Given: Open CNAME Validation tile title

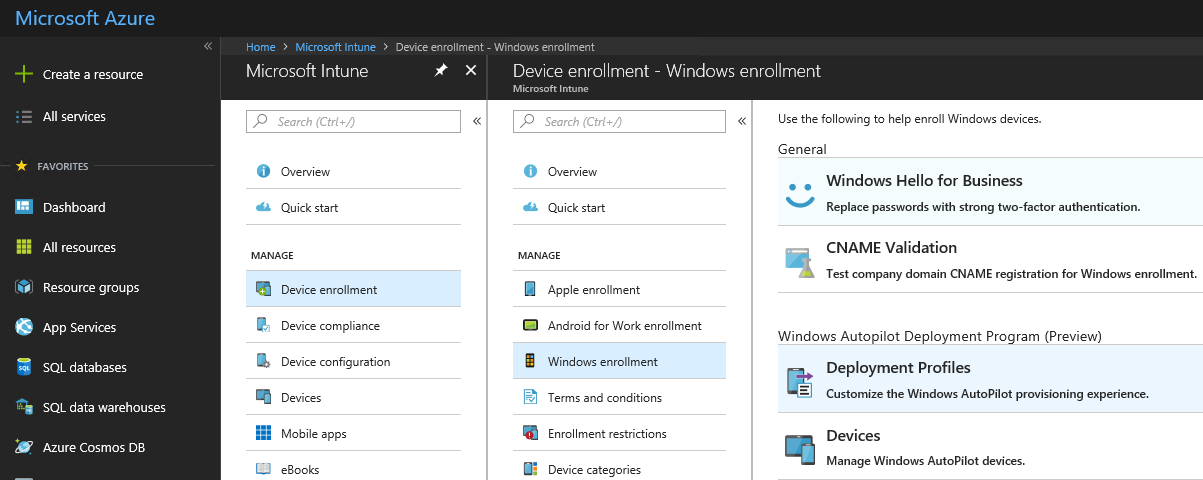Looking at the screenshot, I should click(891, 248).
